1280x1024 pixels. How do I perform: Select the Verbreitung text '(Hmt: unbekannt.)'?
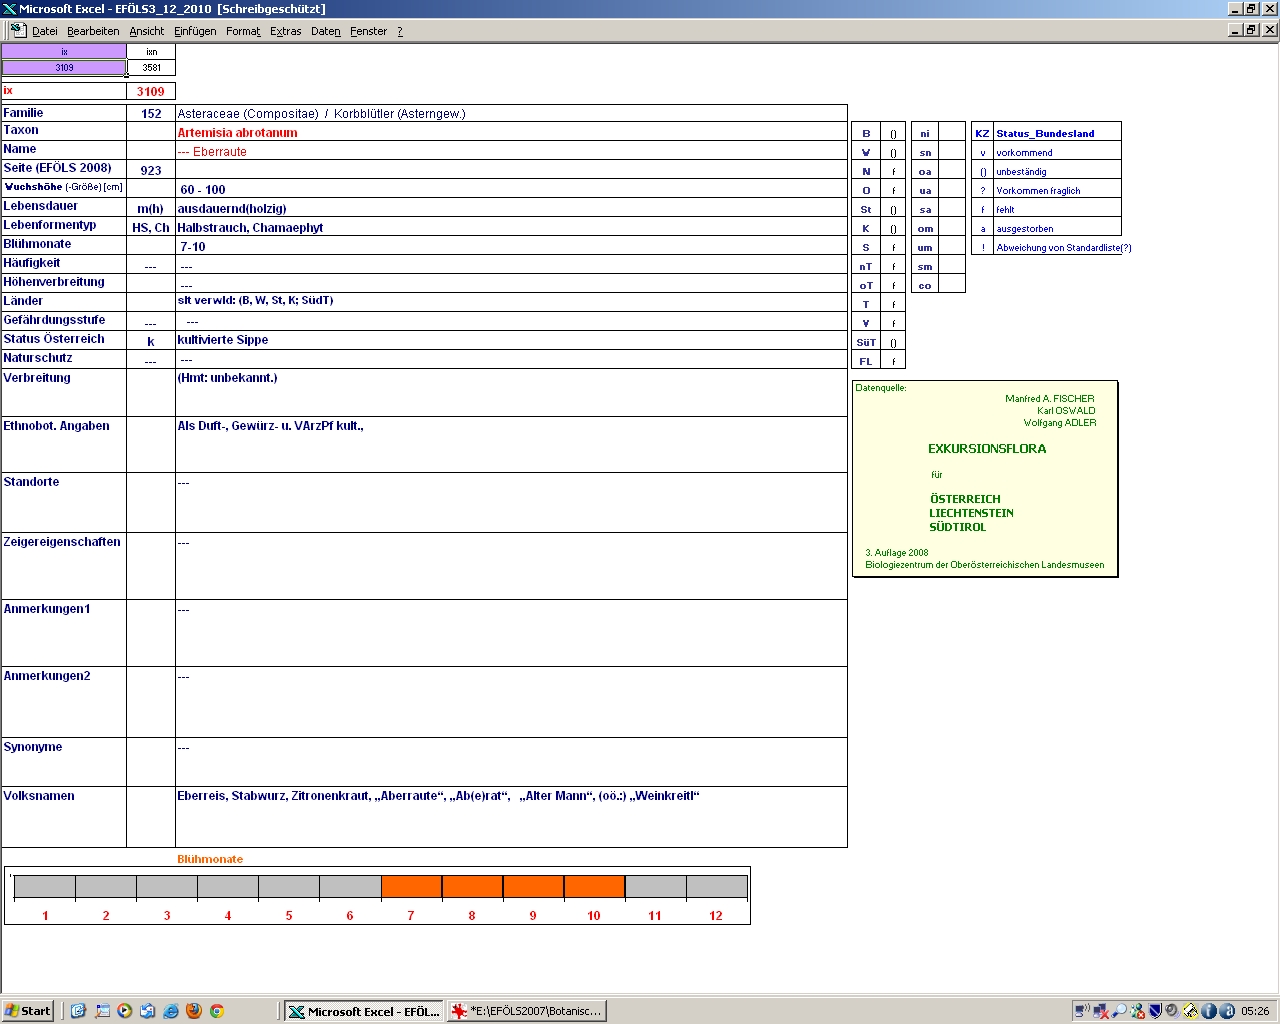(227, 378)
